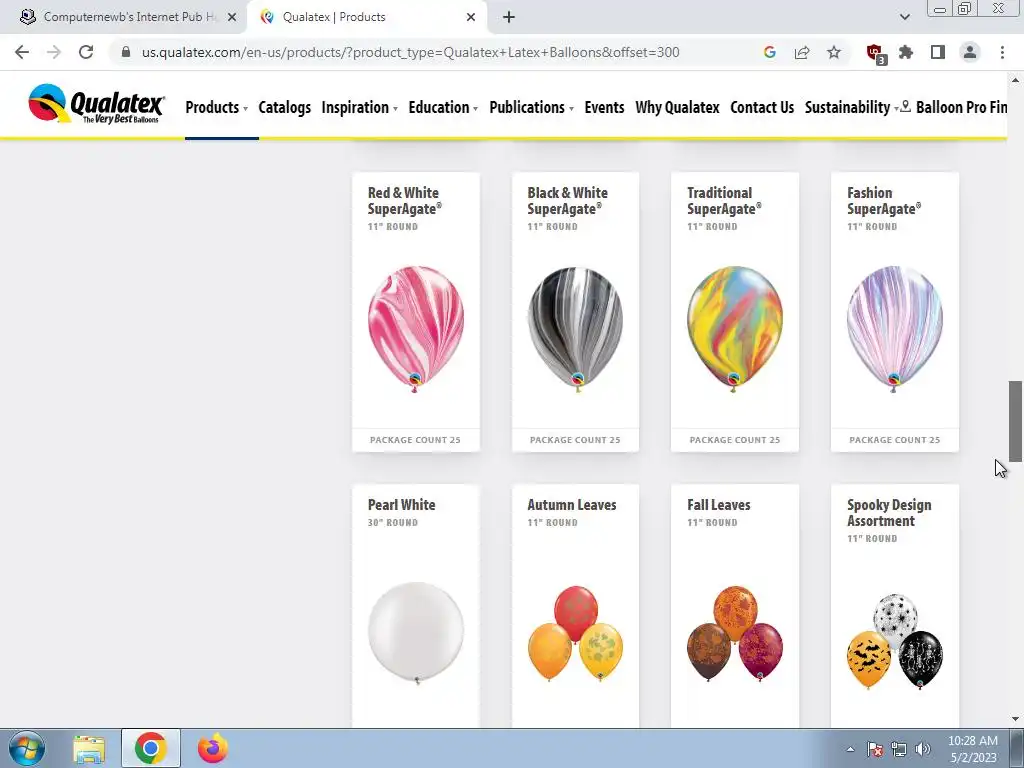Expand the Sustainability dropdown
Image resolution: width=1024 pixels, height=768 pixels.
(852, 107)
